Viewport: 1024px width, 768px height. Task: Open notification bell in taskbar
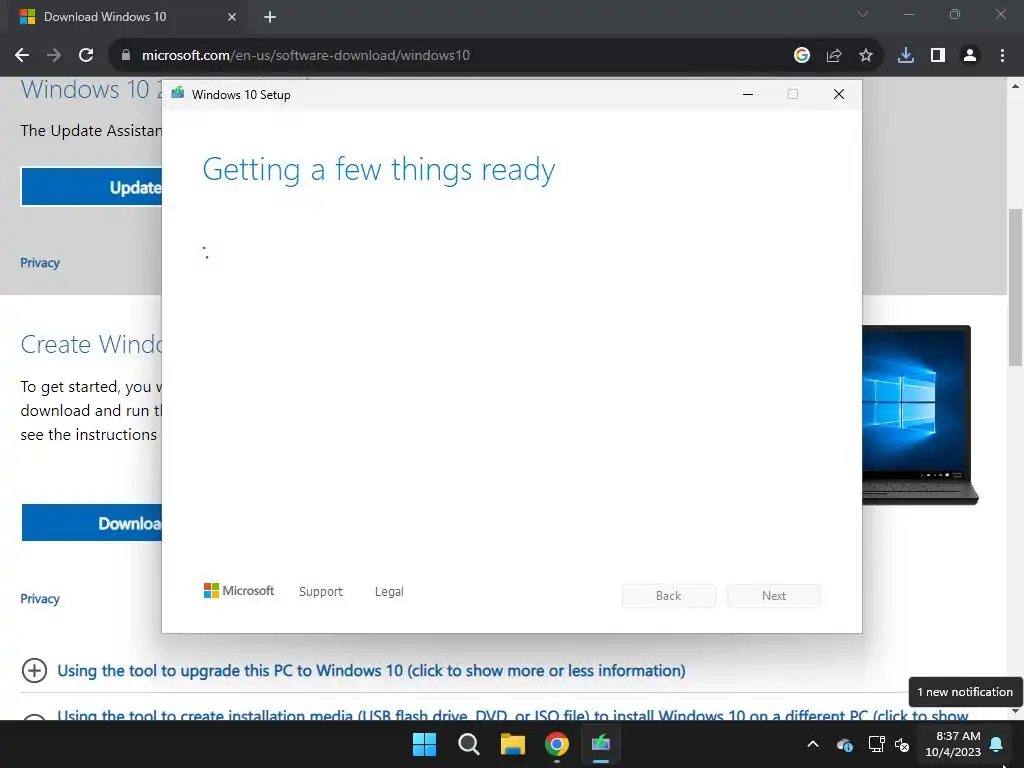(997, 744)
